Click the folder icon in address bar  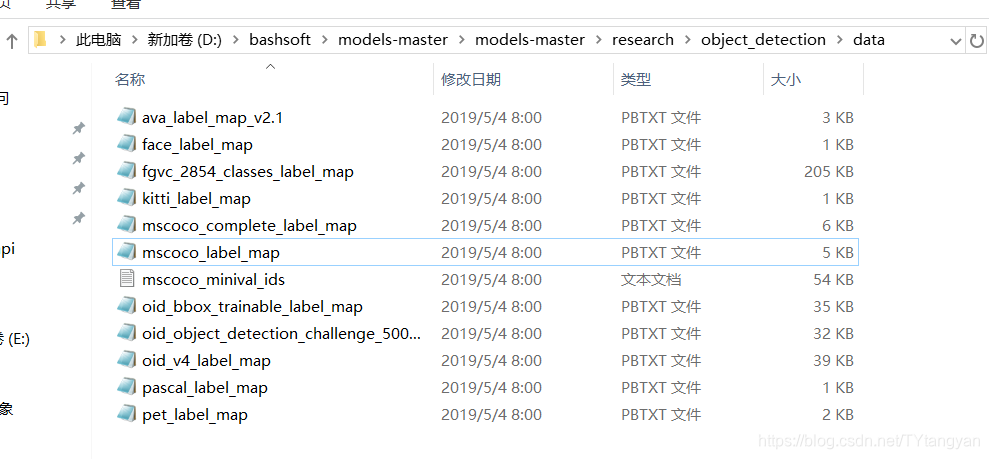[41, 40]
